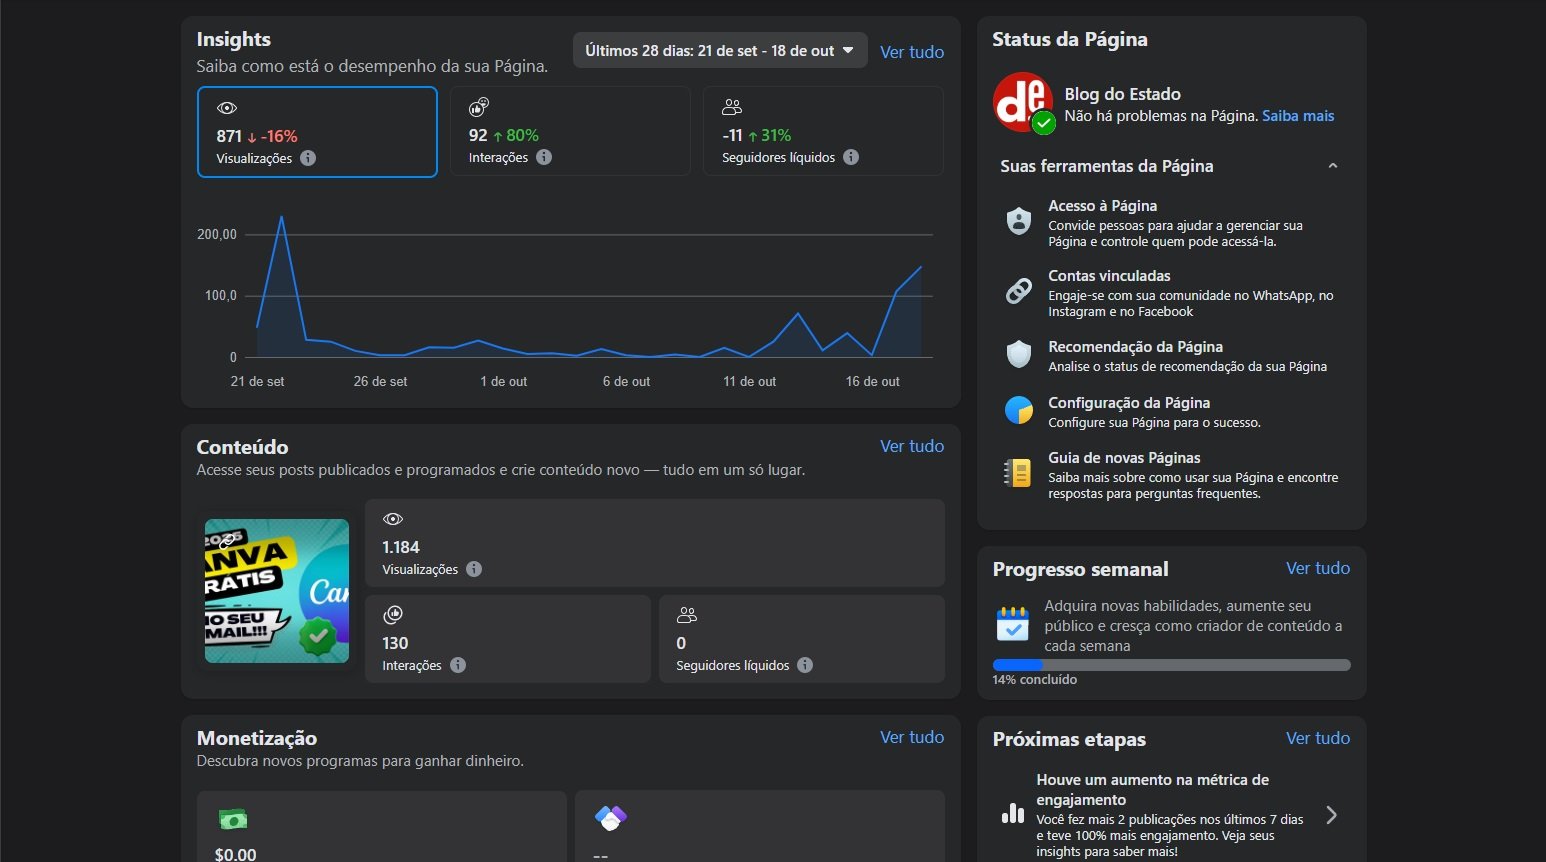Click the weekly progress bar at 14%
The image size is (1546, 862).
click(1171, 665)
